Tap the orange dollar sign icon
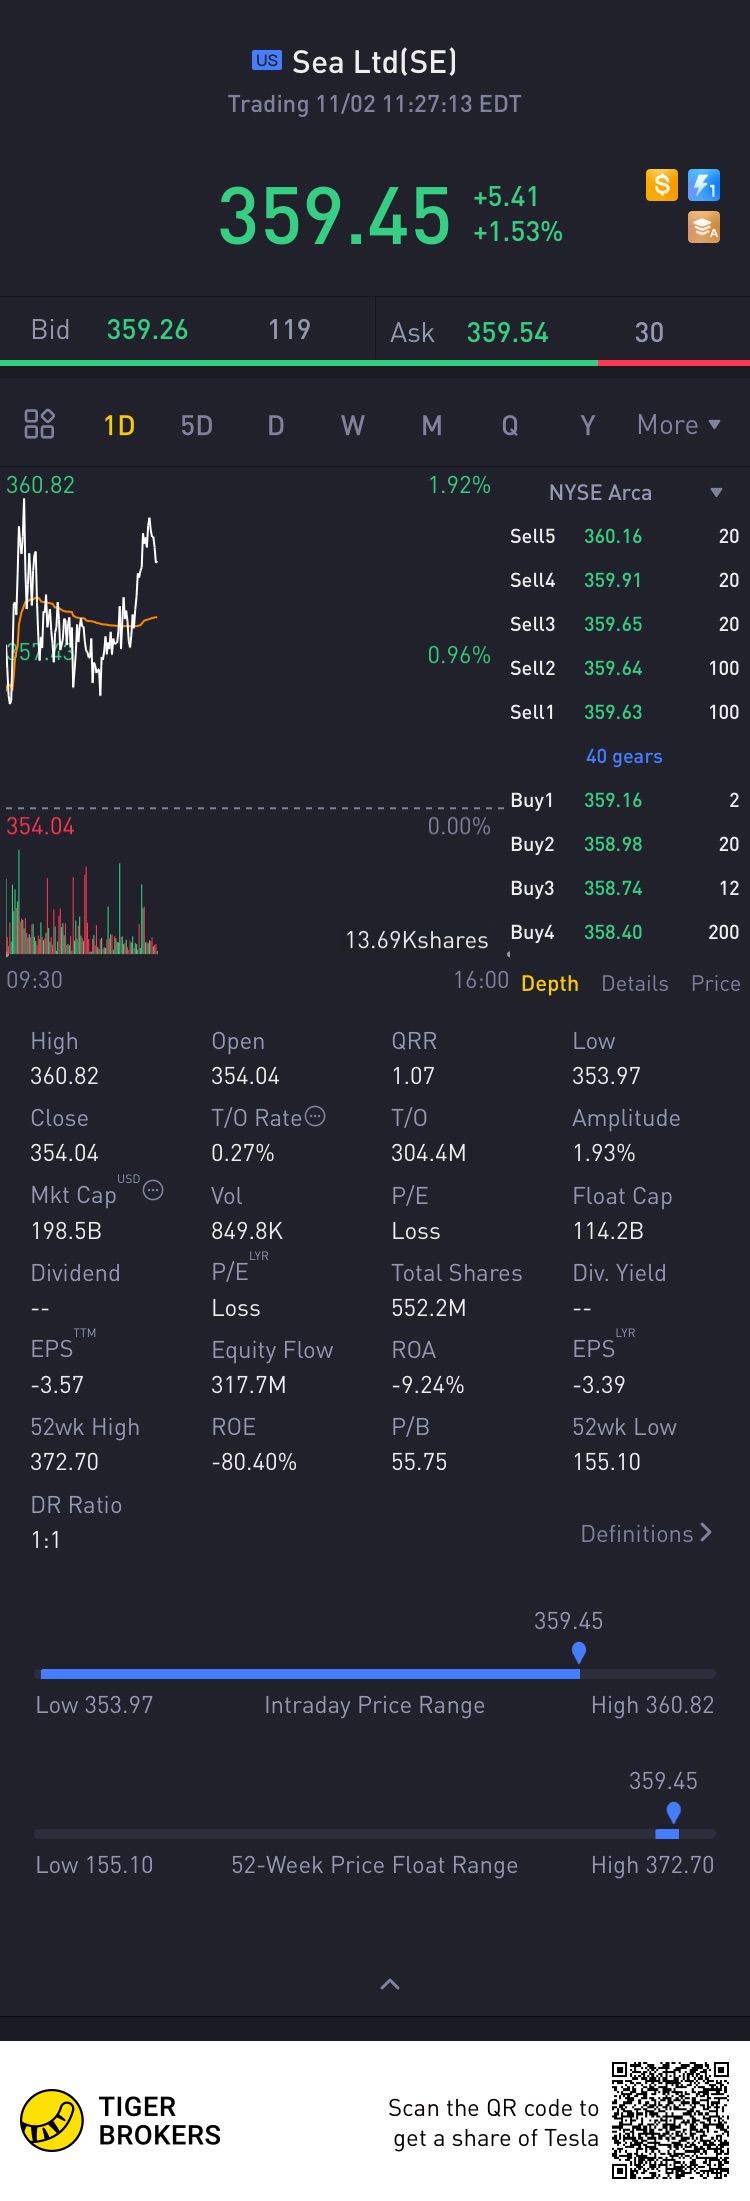The image size is (750, 2201). point(661,185)
